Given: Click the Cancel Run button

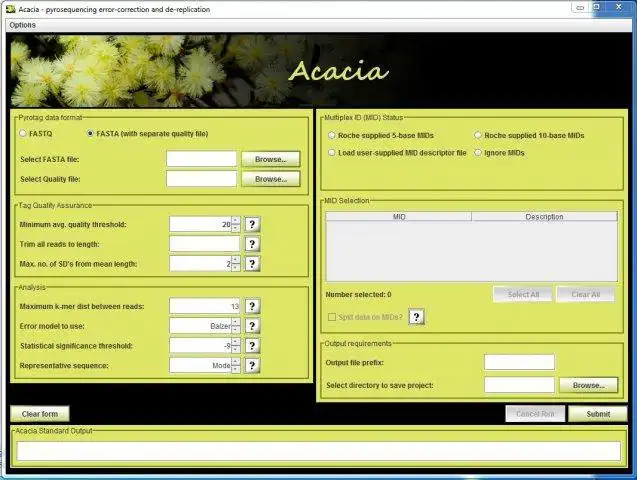Looking at the screenshot, I should click(x=535, y=414).
